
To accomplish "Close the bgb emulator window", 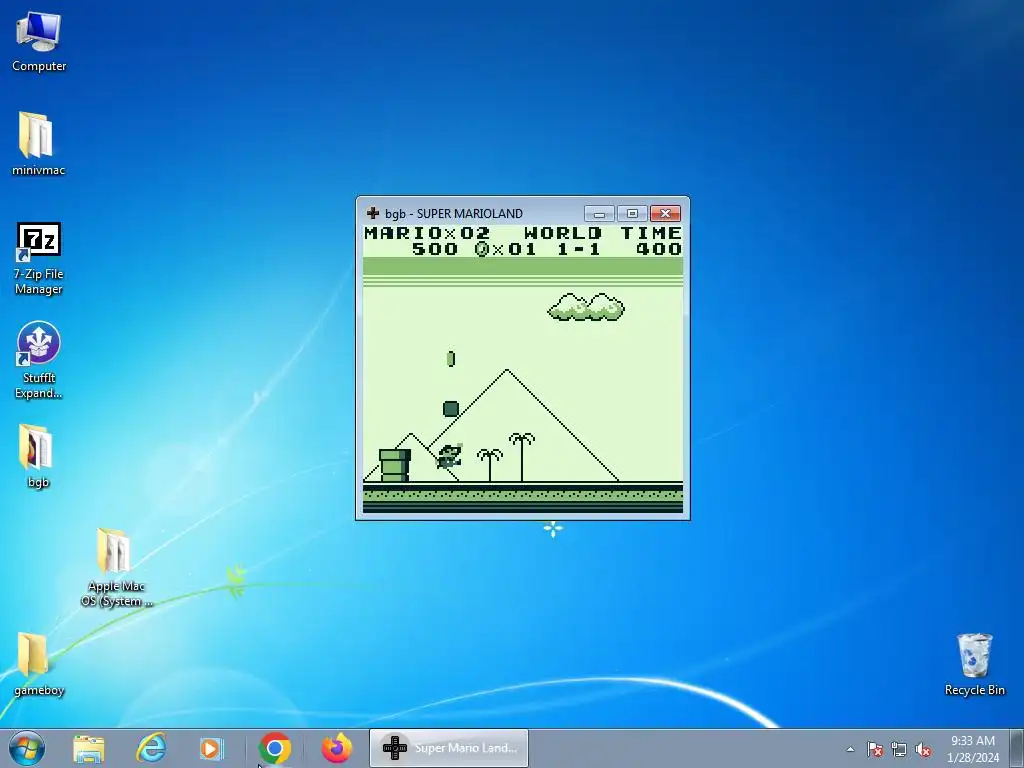I will pos(665,214).
